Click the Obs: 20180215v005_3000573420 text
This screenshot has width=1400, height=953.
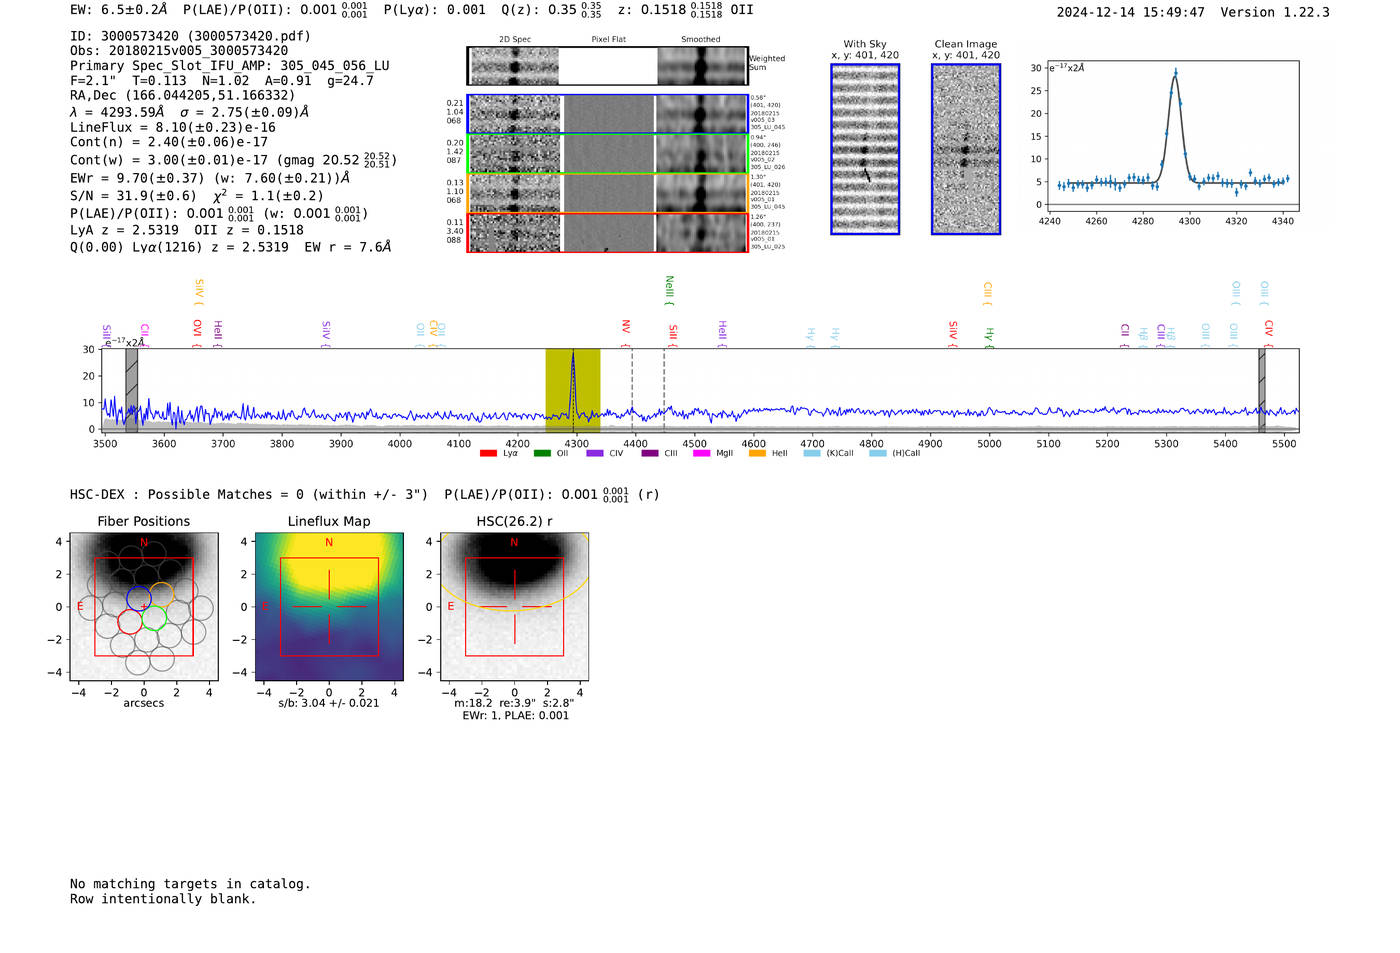click(x=179, y=51)
